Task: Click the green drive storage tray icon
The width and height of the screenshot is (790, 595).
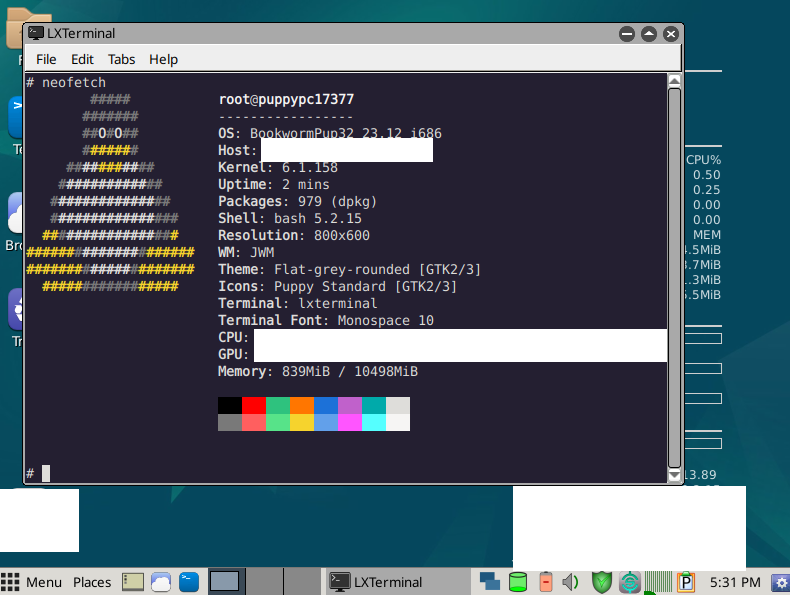Action: point(517,582)
